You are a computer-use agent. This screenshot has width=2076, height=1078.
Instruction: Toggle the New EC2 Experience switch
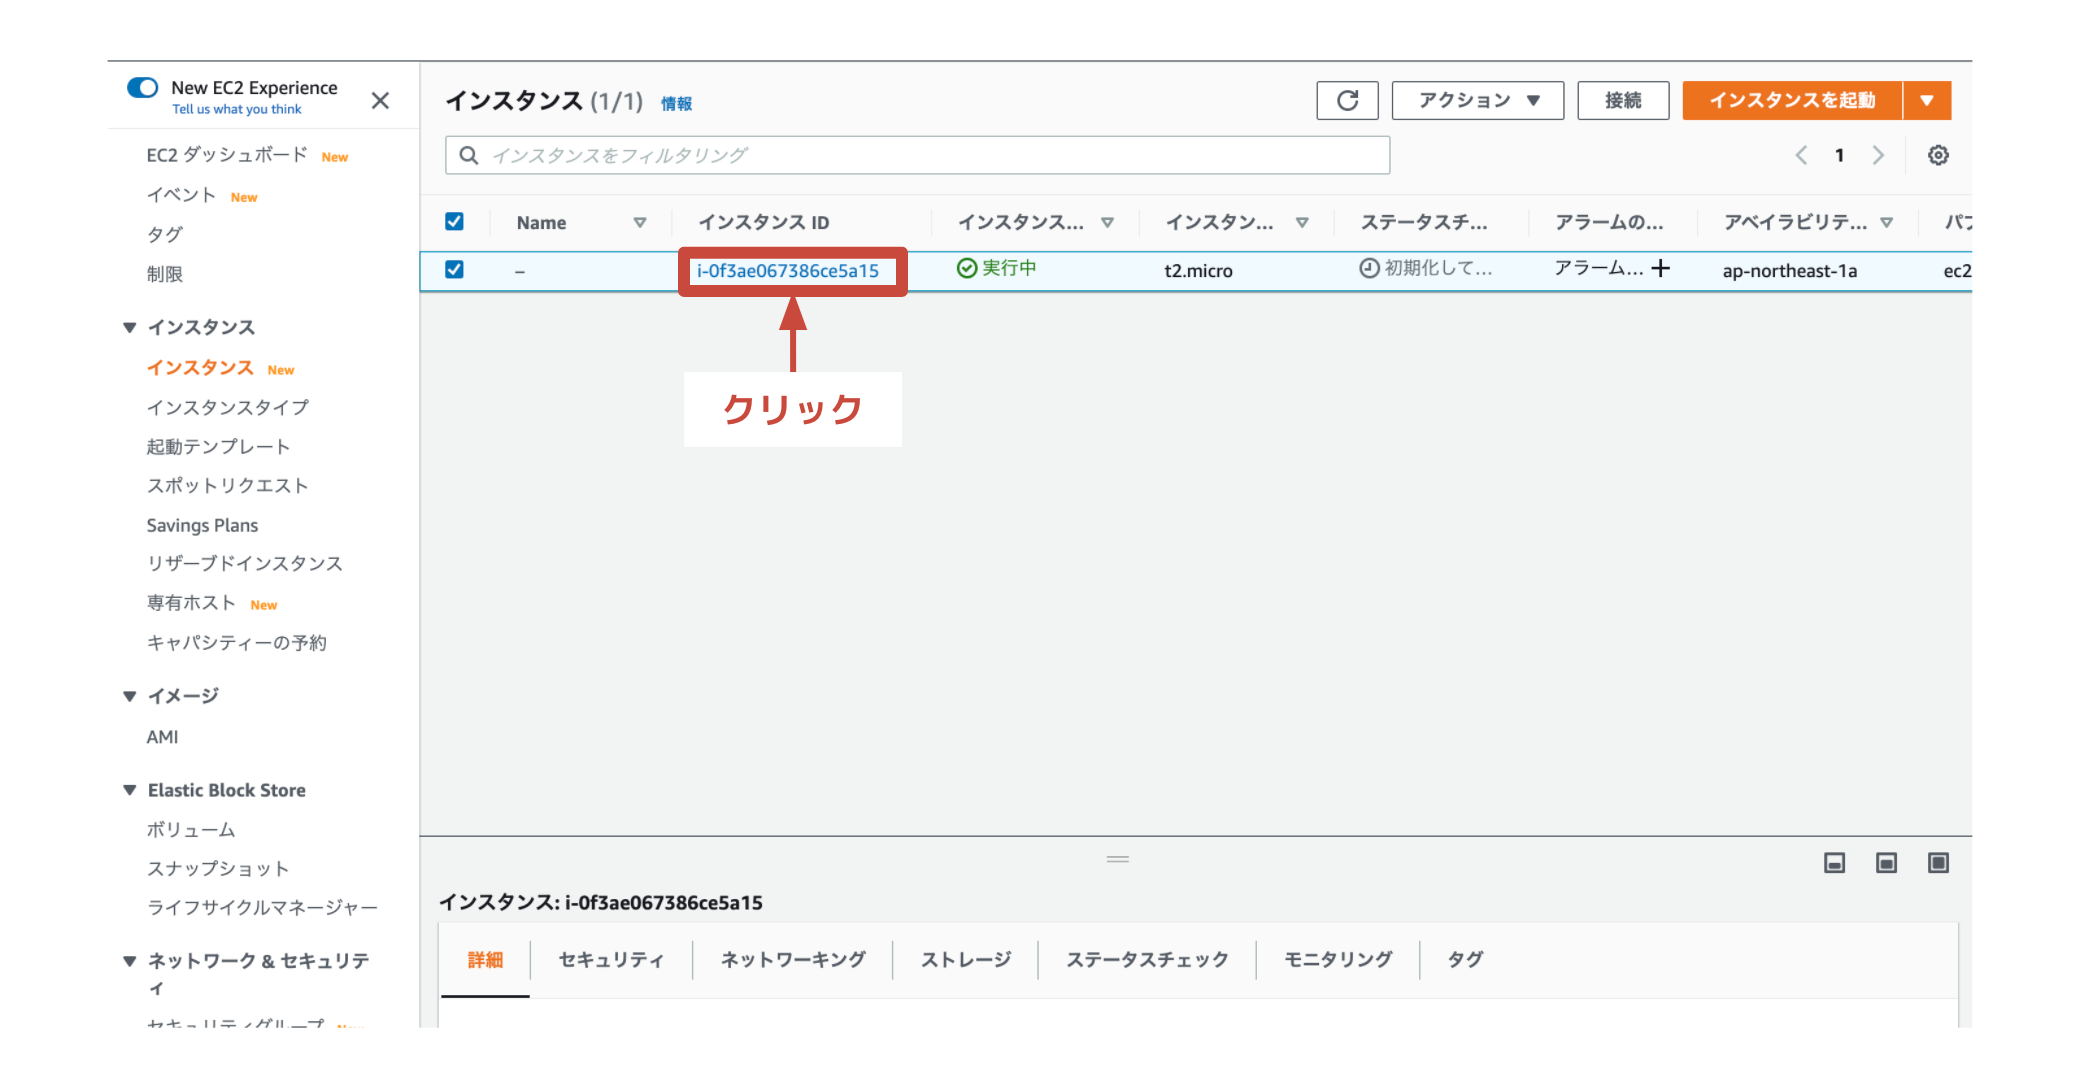tap(142, 88)
